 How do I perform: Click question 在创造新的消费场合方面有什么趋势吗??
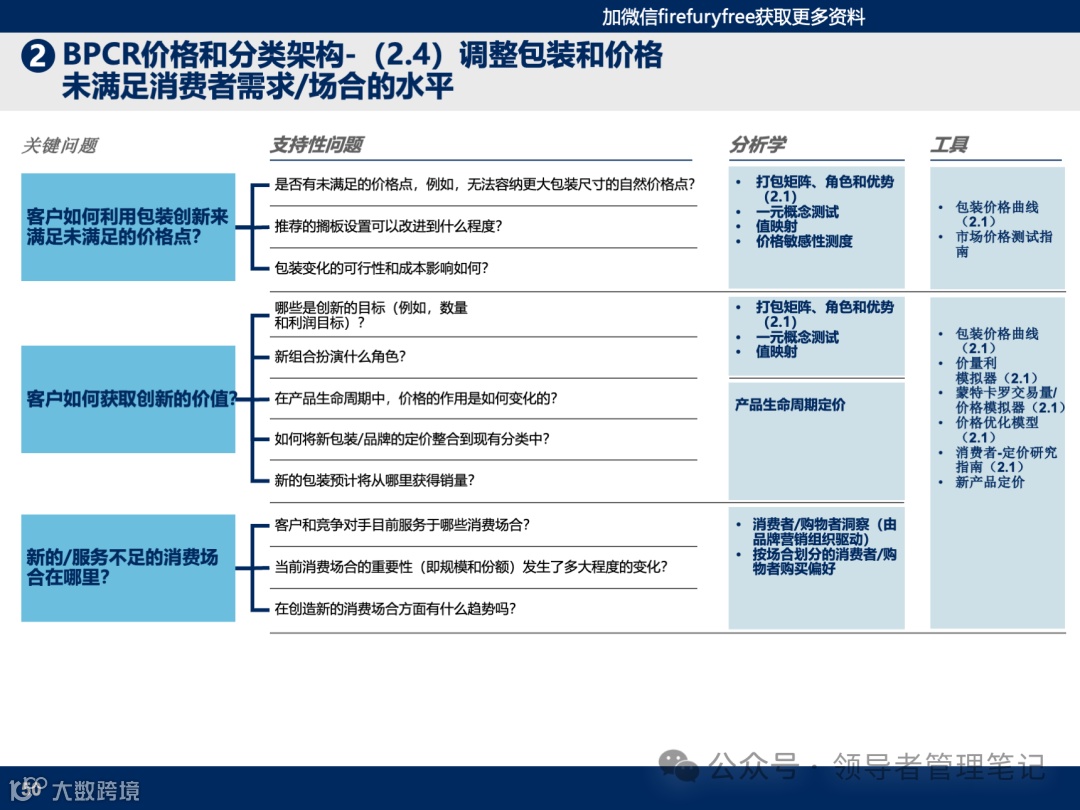[395, 608]
